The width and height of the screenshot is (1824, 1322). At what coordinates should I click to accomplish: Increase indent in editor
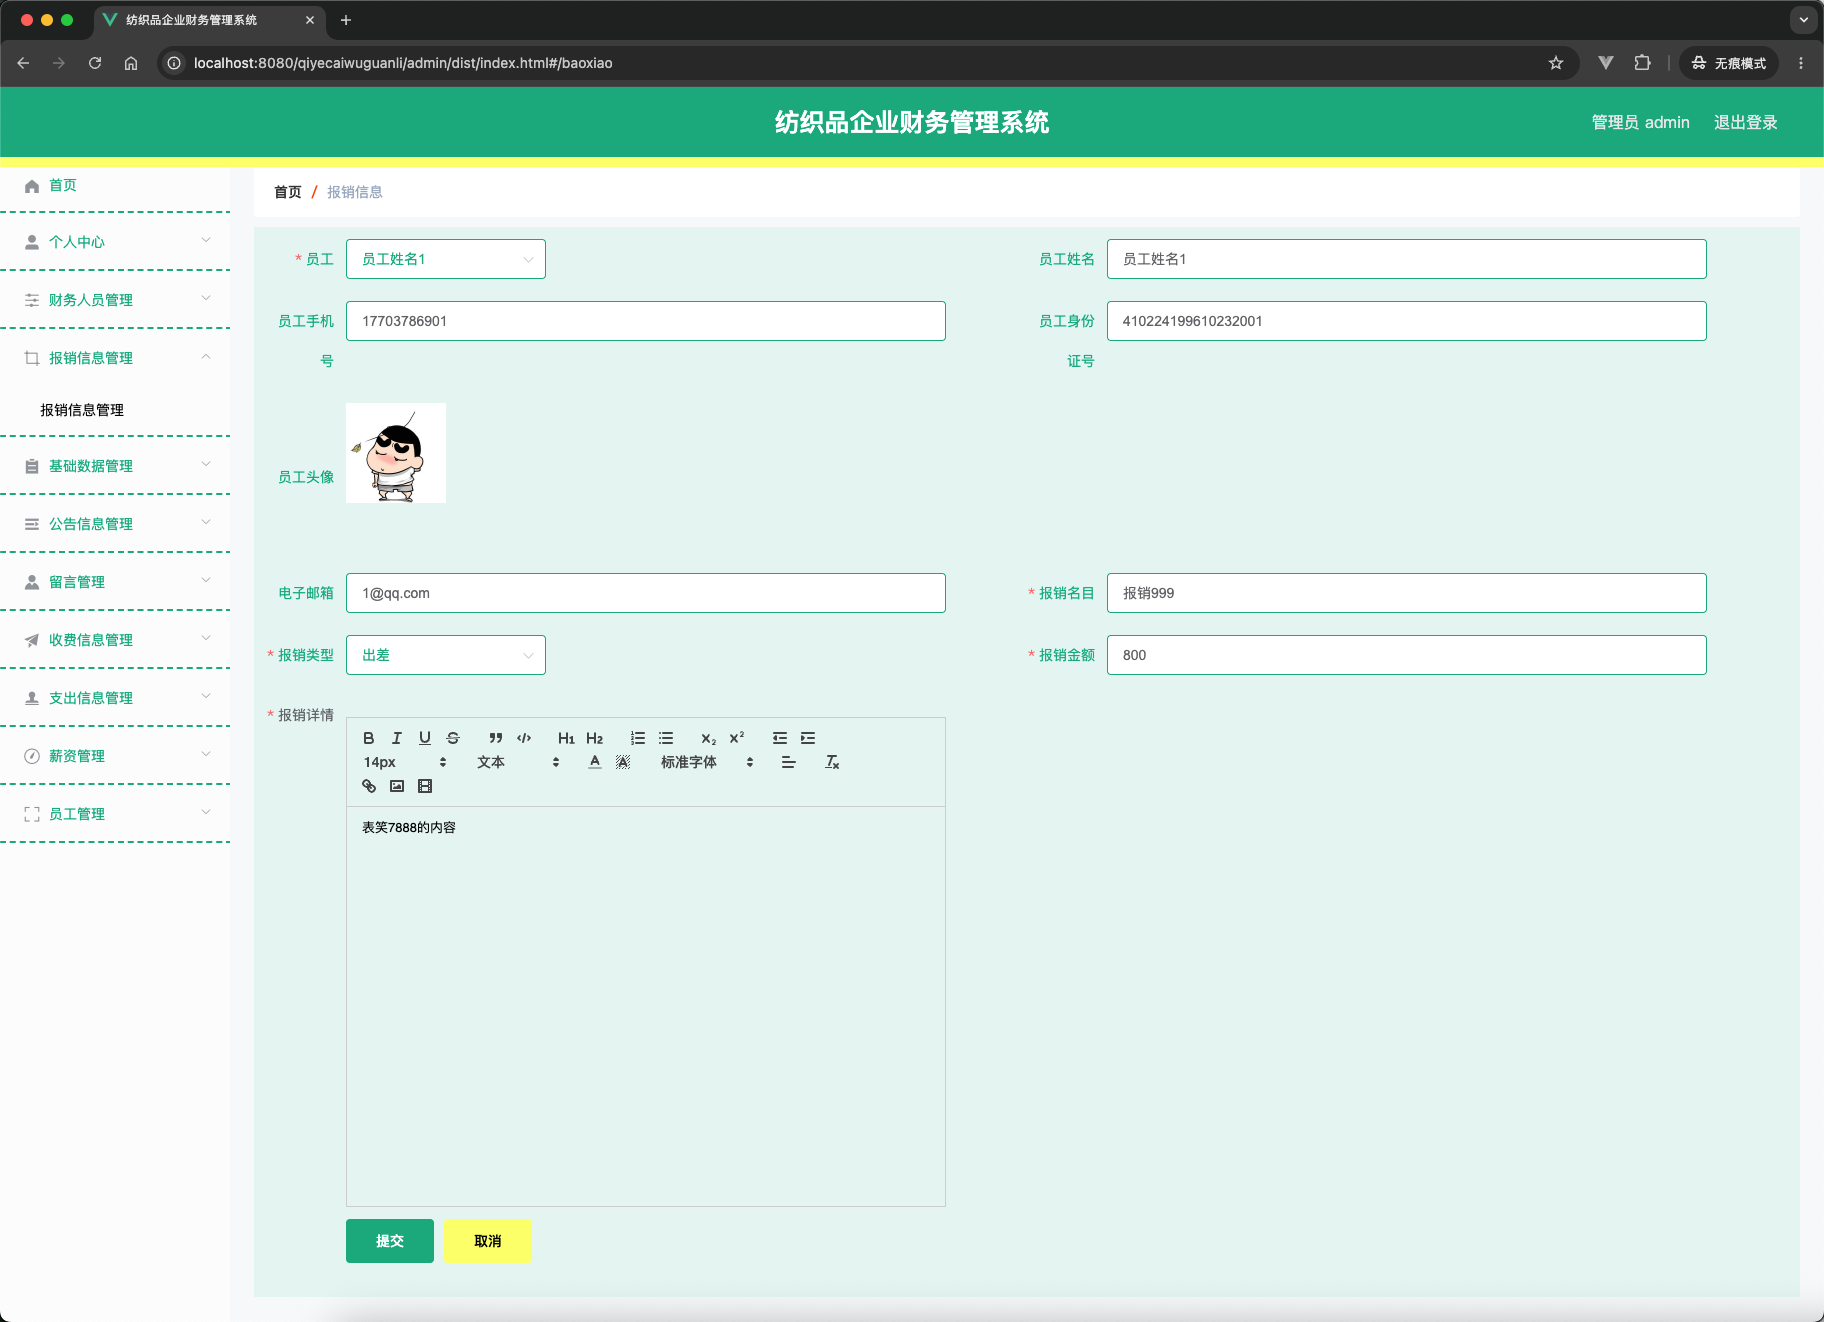click(x=808, y=738)
